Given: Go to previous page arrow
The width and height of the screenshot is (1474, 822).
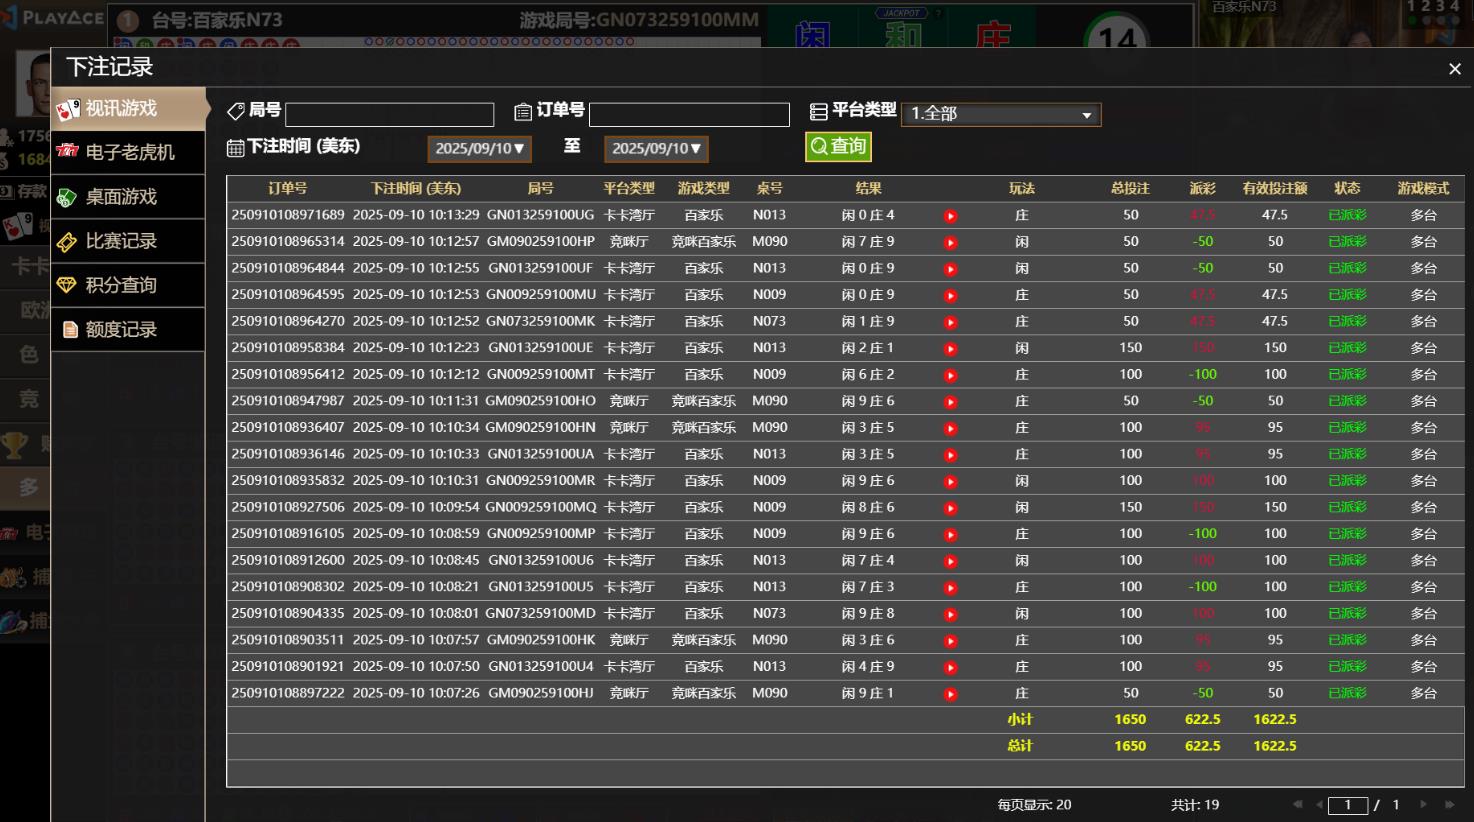Looking at the screenshot, I should (x=1320, y=804).
